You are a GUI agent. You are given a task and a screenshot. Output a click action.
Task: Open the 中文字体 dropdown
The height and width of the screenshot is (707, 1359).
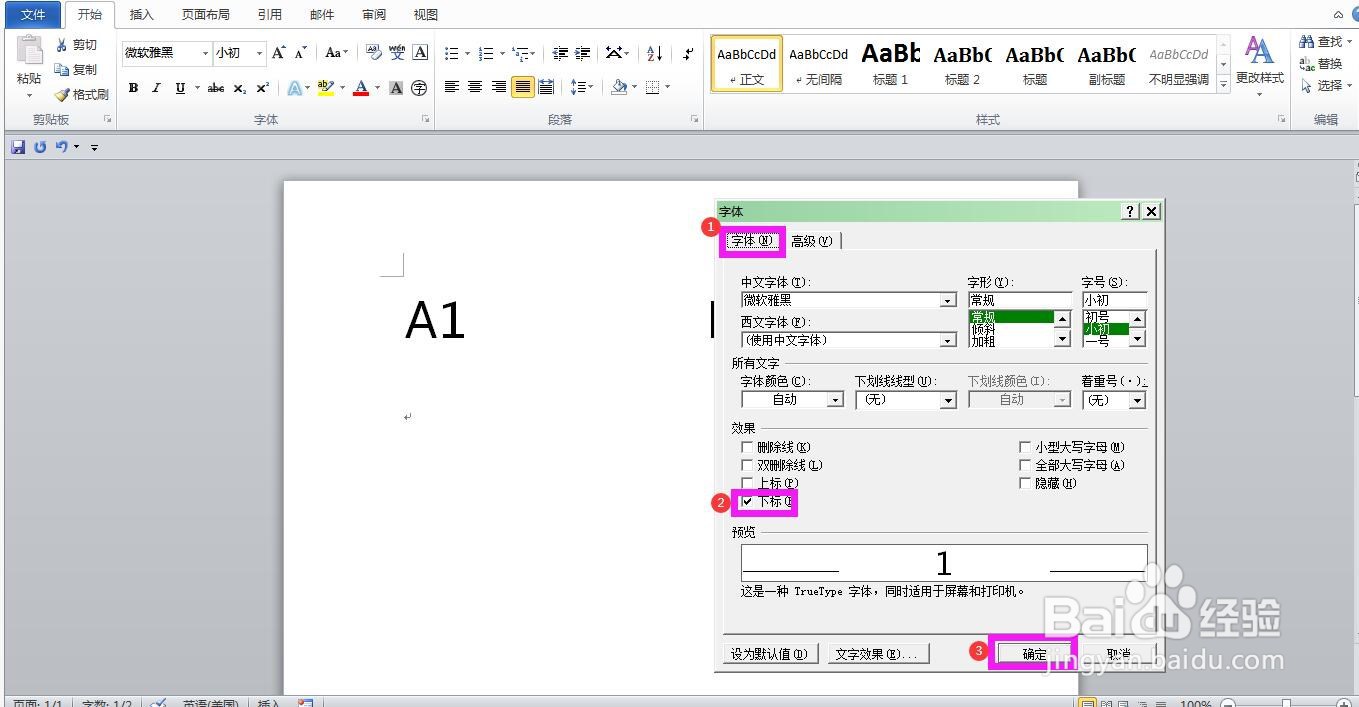947,300
